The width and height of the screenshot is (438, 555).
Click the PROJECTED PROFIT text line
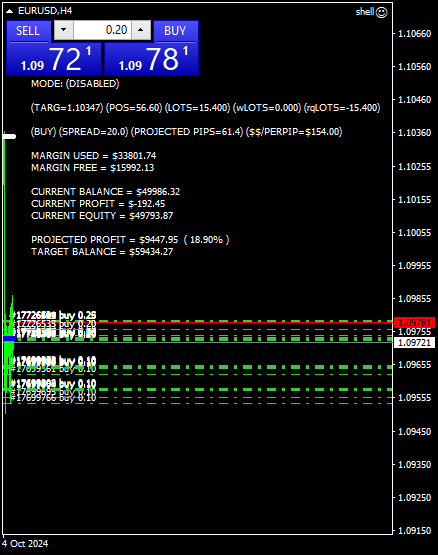[x=130, y=240]
